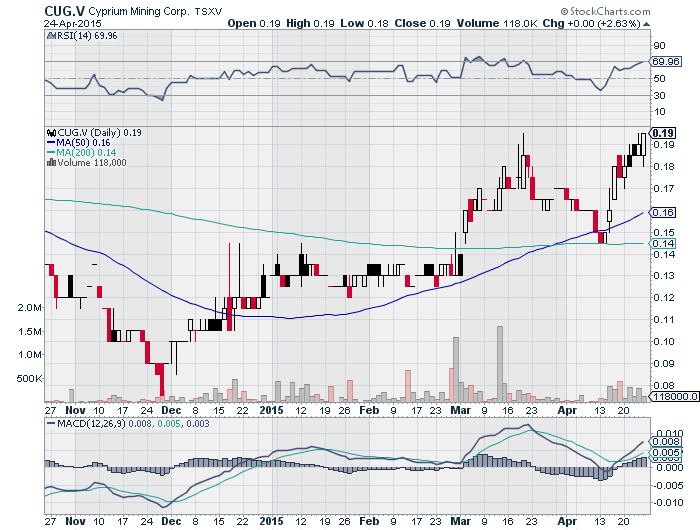Click the 0.19 current price tag on right axis
700x530 pixels.
pyautogui.click(x=662, y=132)
